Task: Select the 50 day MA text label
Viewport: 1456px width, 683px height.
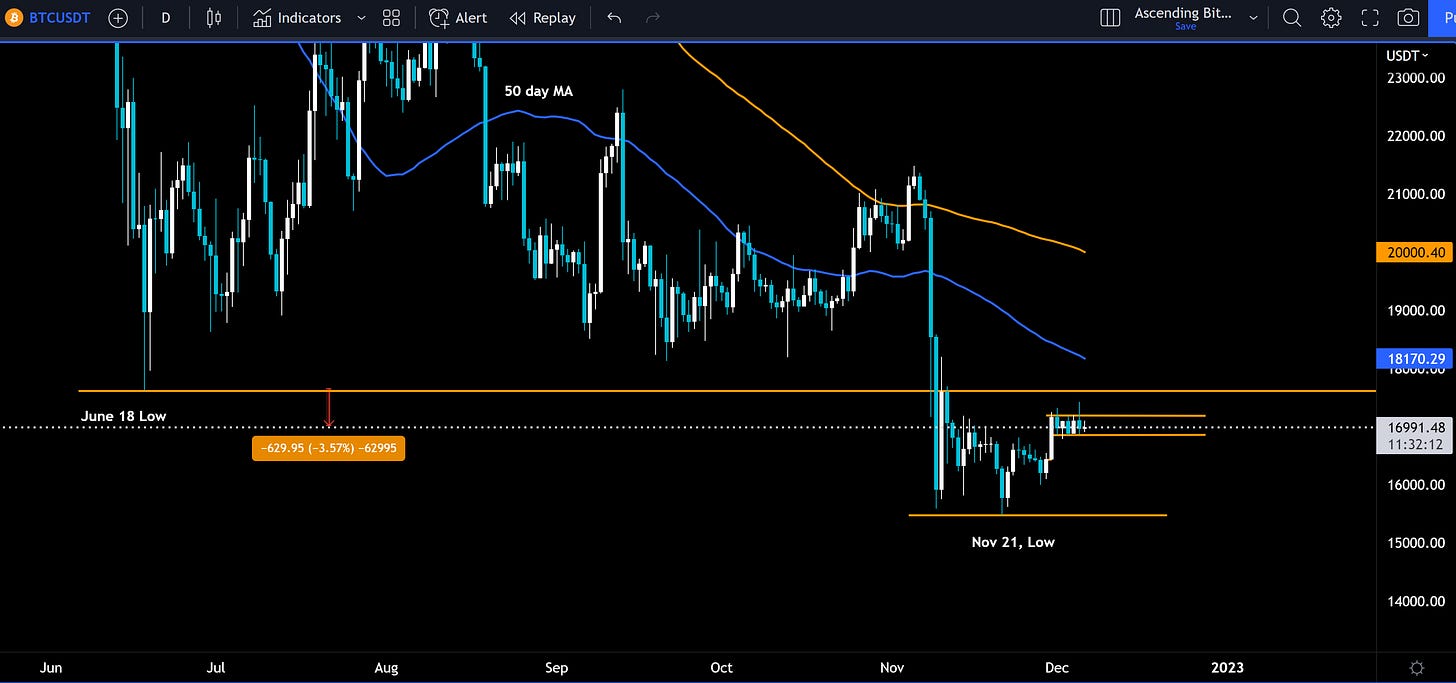Action: click(538, 91)
